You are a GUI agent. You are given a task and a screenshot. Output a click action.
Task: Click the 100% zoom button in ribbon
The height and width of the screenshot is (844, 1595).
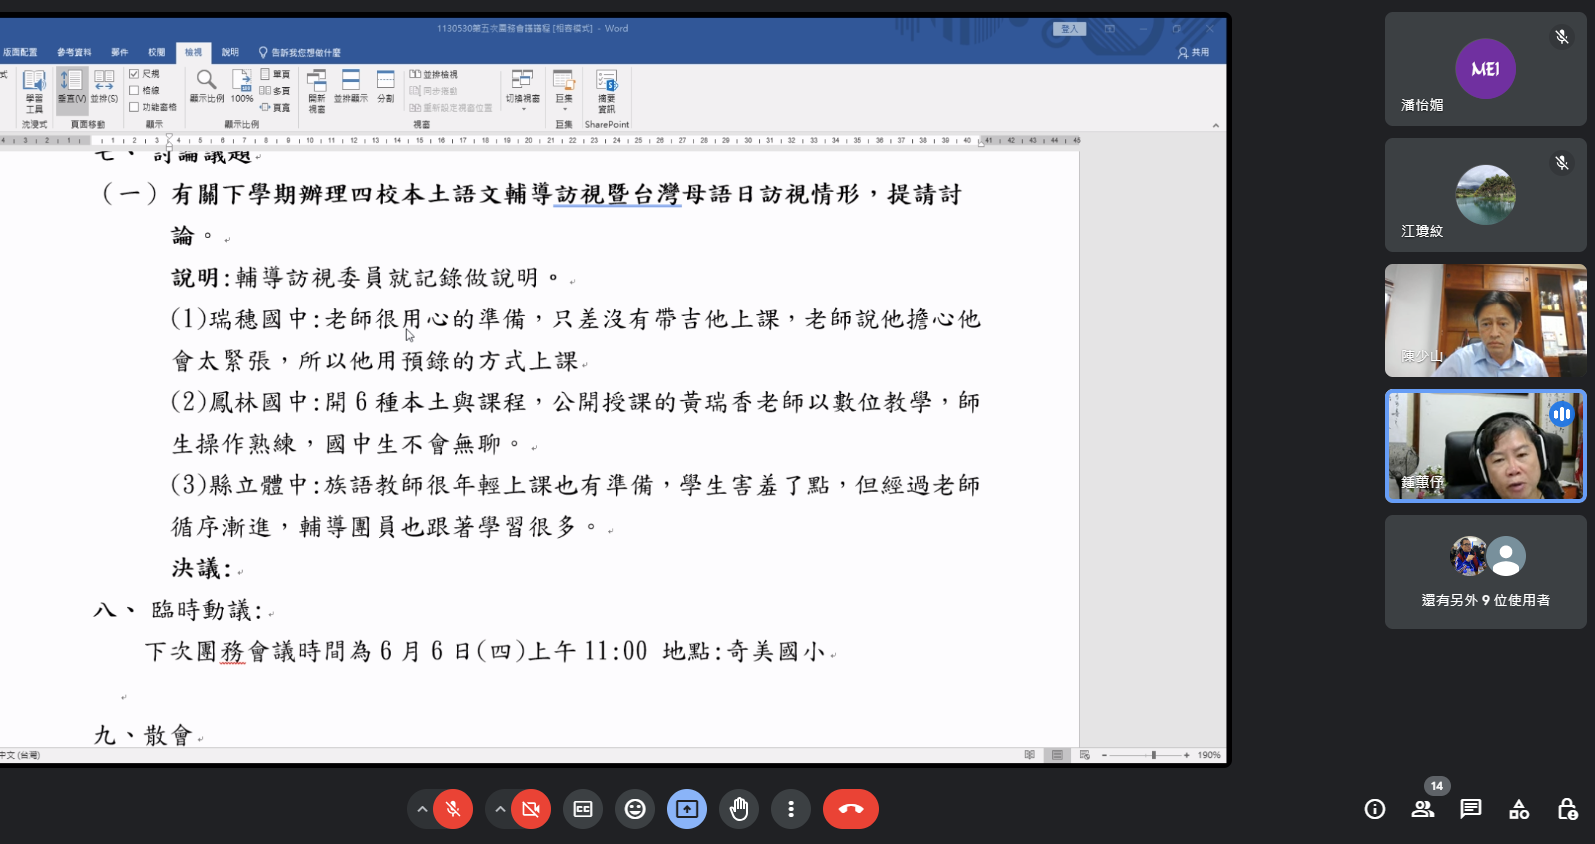pos(242,86)
